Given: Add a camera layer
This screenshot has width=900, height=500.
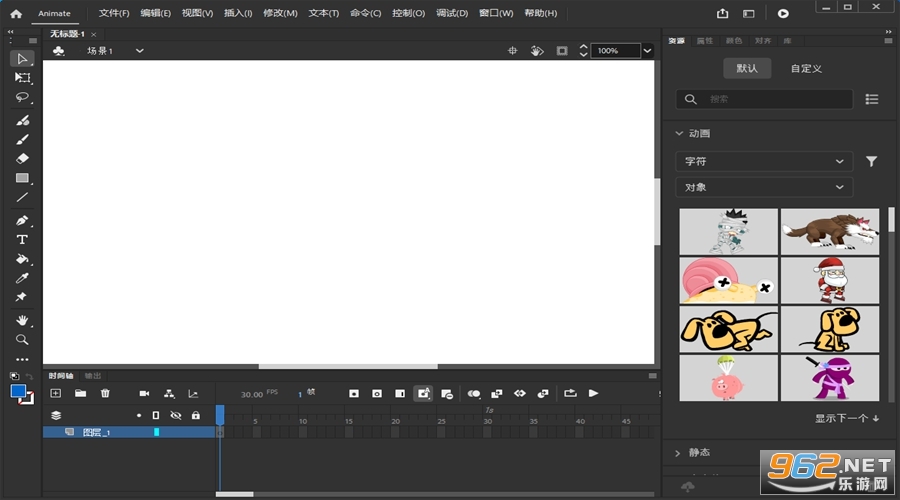Looking at the screenshot, I should click(144, 393).
